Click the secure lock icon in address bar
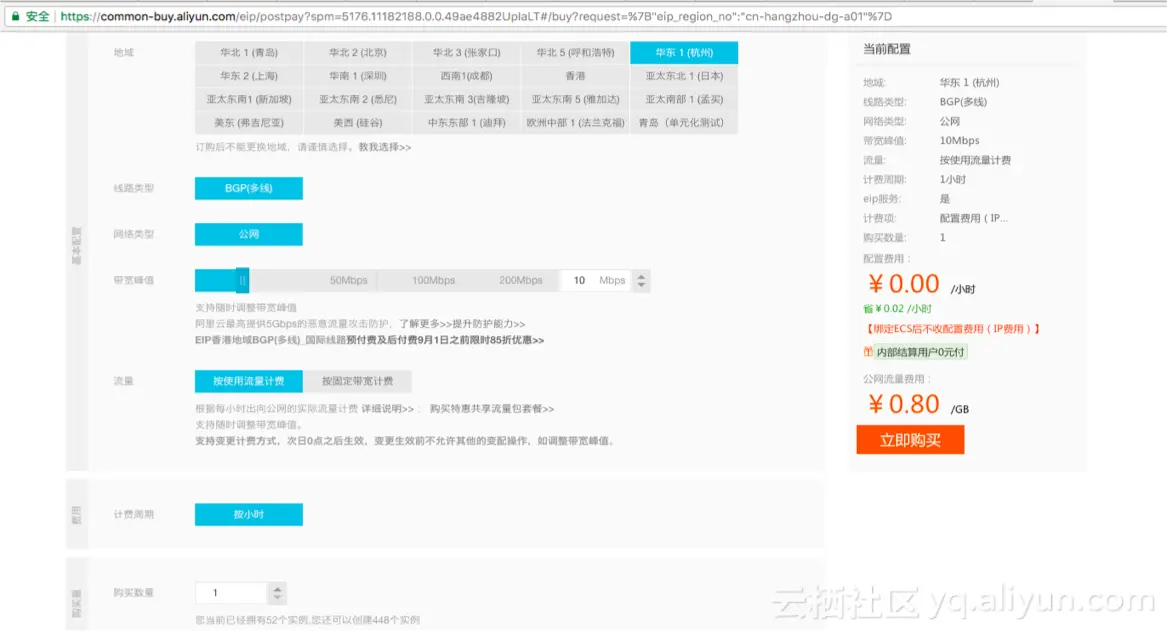The image size is (1167, 631). 15,16
